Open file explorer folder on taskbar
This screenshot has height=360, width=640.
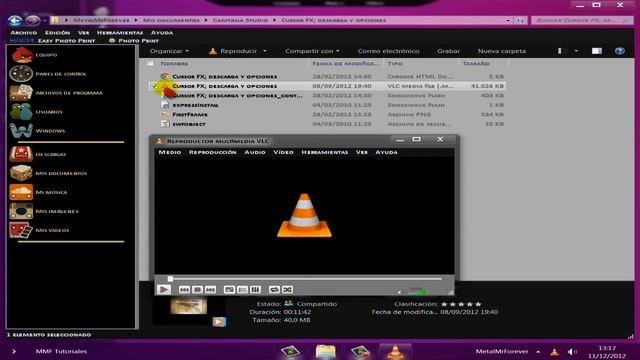tap(325, 351)
